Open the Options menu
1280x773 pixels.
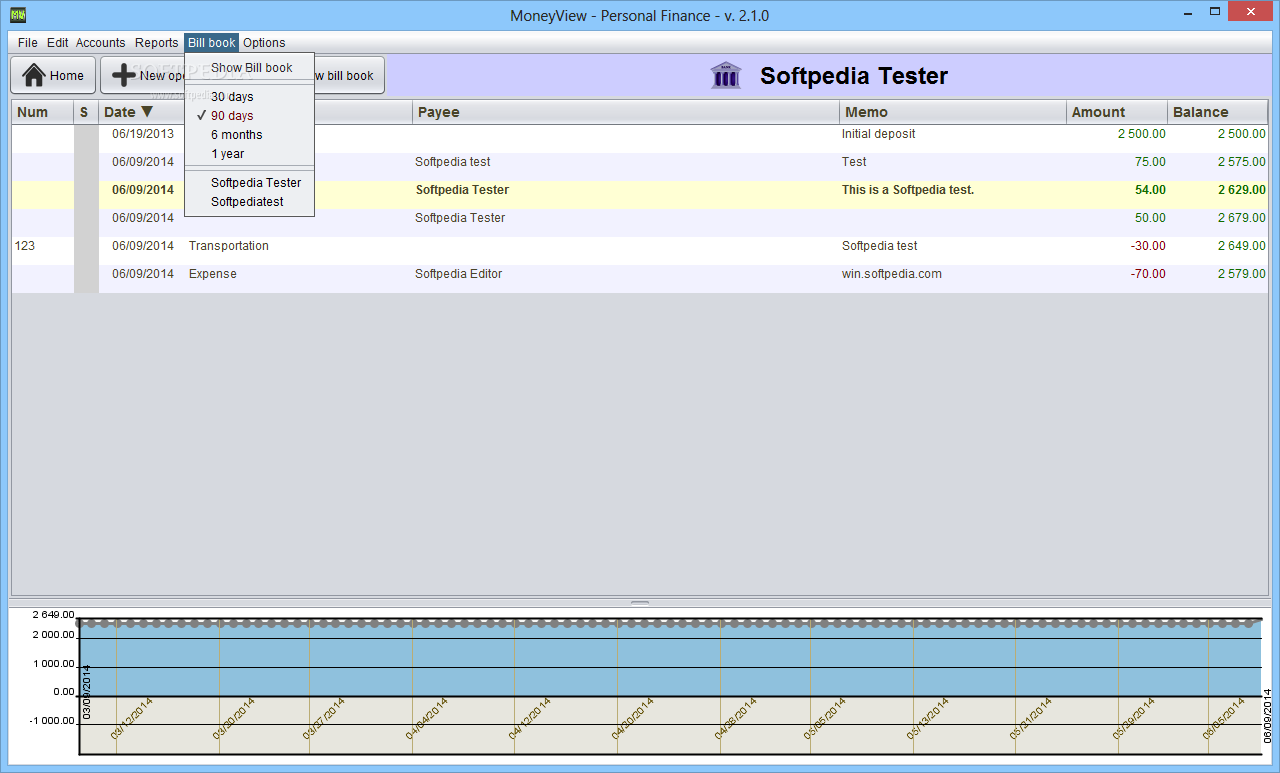(x=264, y=43)
